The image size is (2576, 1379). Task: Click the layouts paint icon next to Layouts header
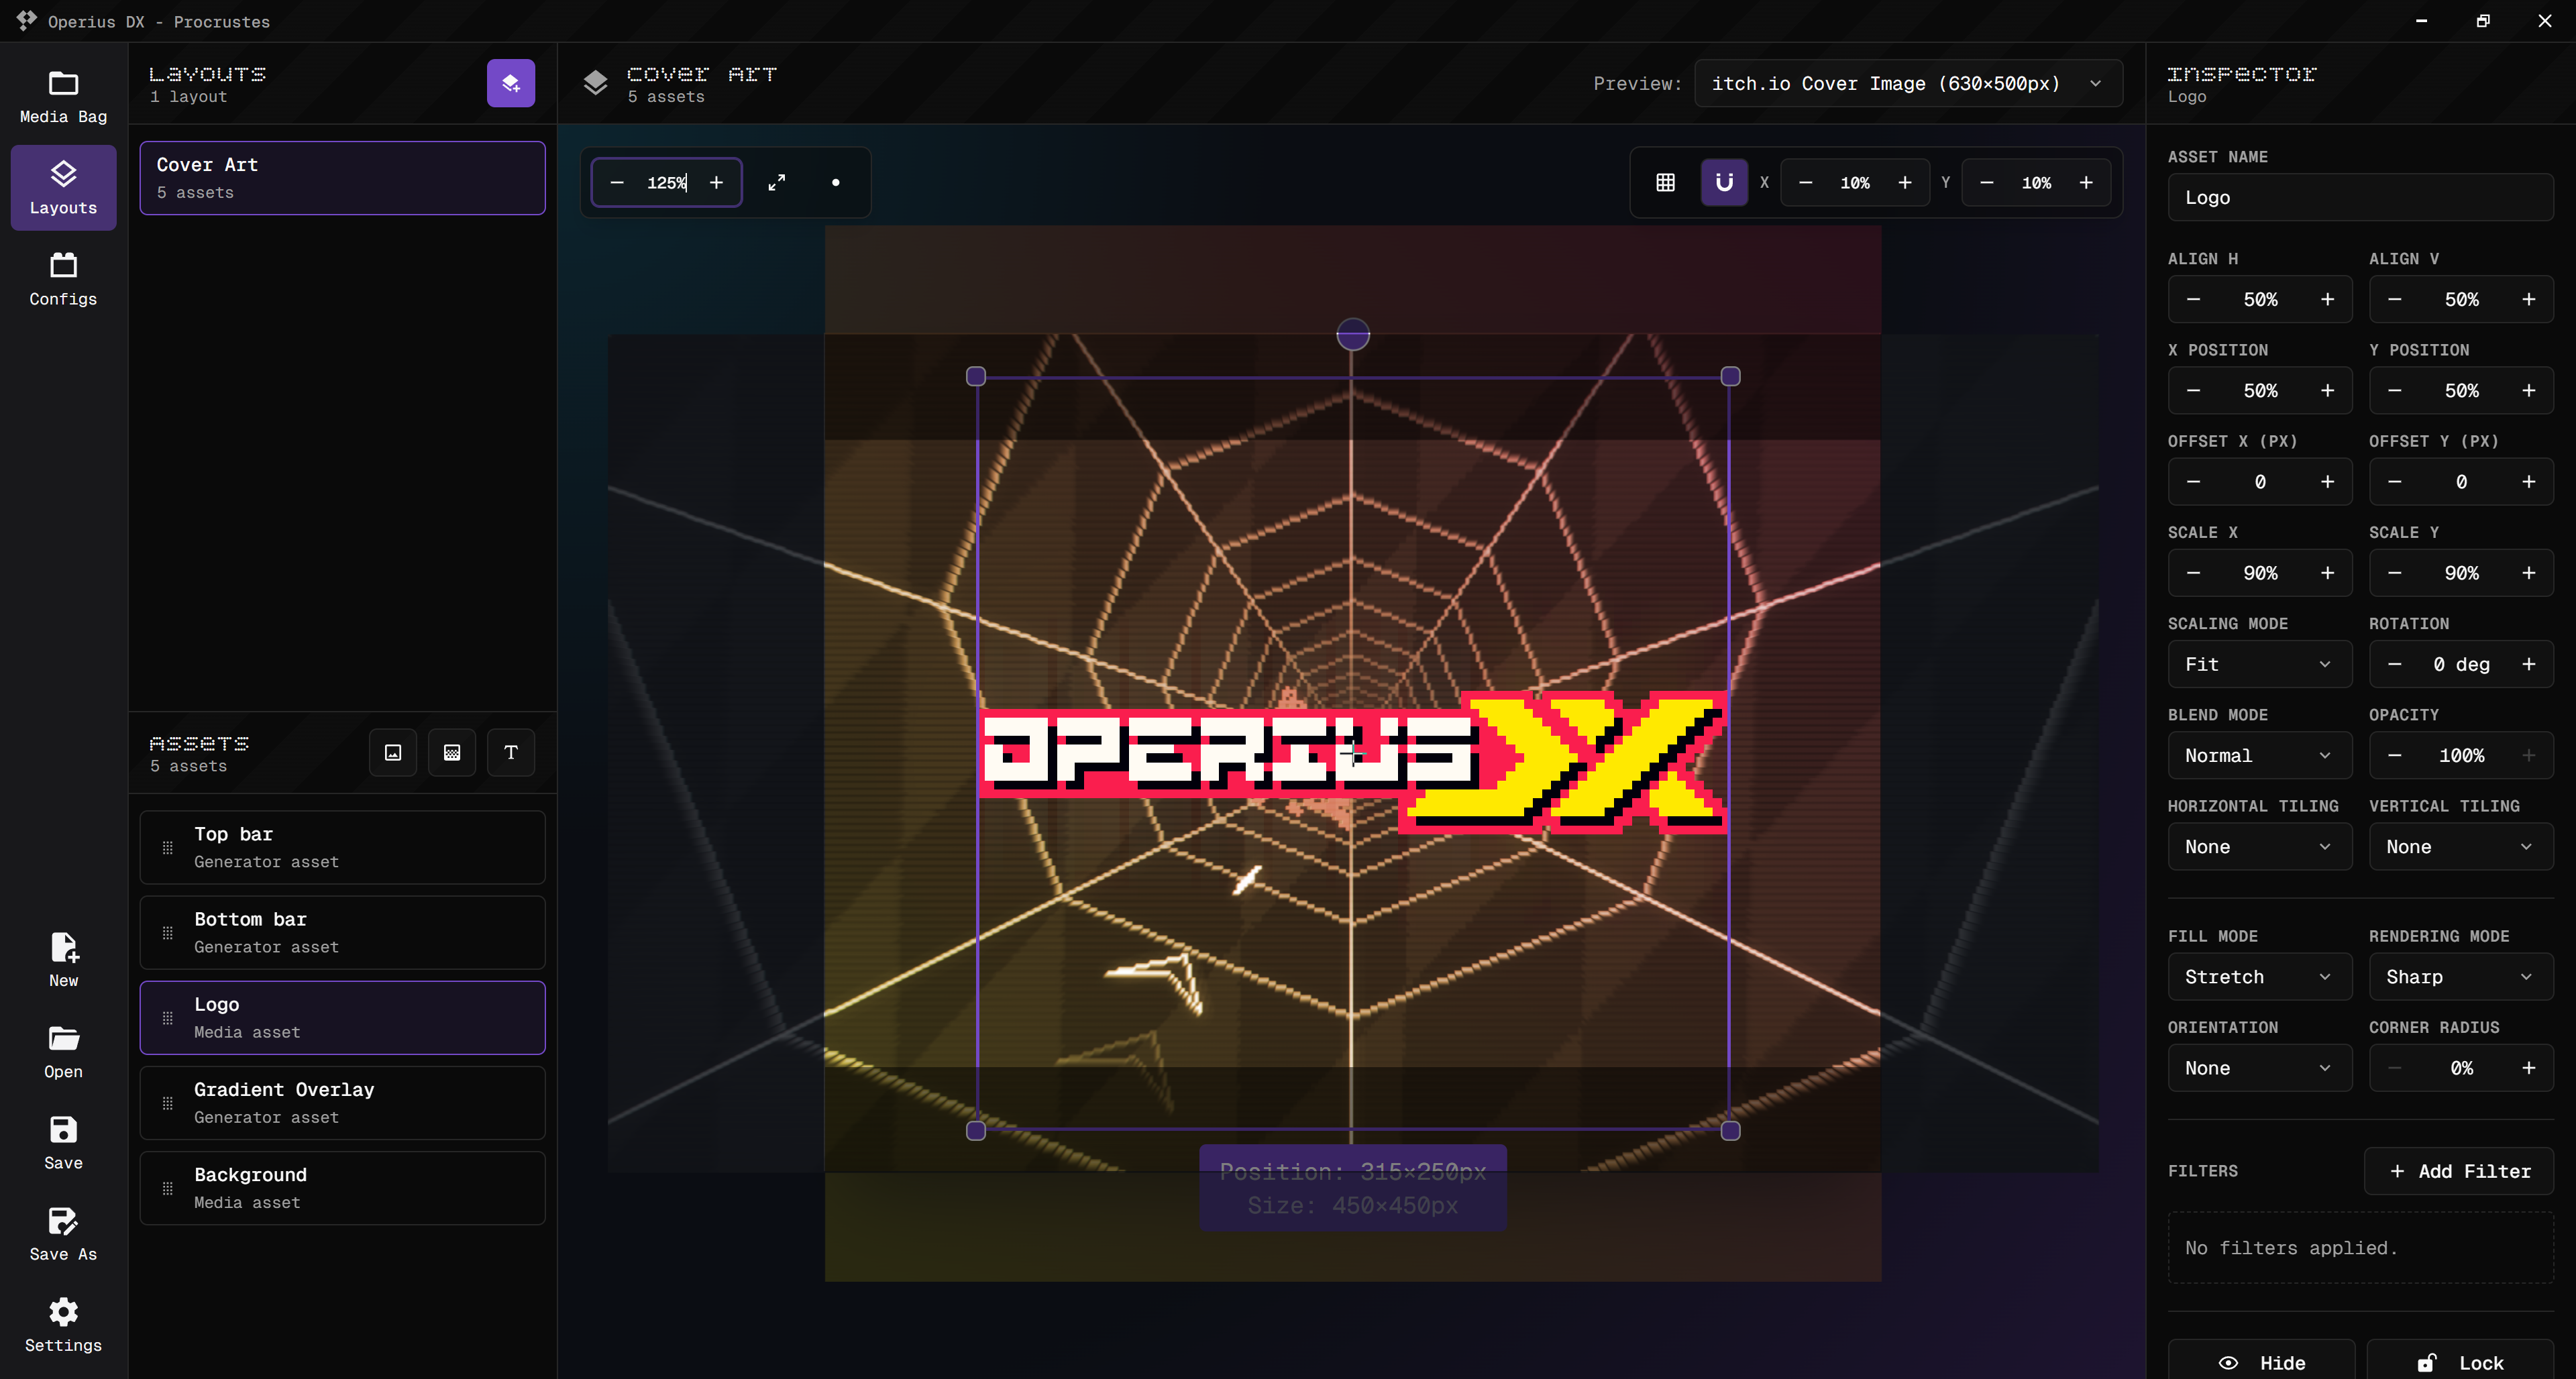pyautogui.click(x=510, y=83)
